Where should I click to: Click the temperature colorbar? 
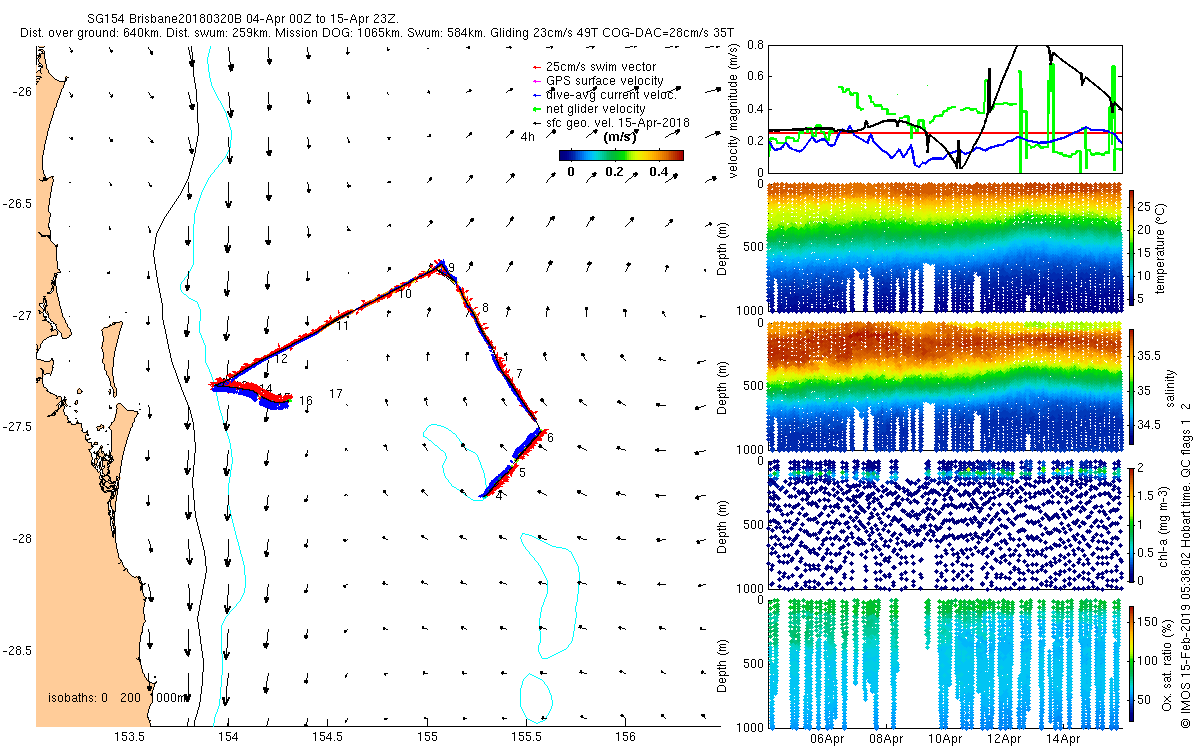pyautogui.click(x=1133, y=245)
